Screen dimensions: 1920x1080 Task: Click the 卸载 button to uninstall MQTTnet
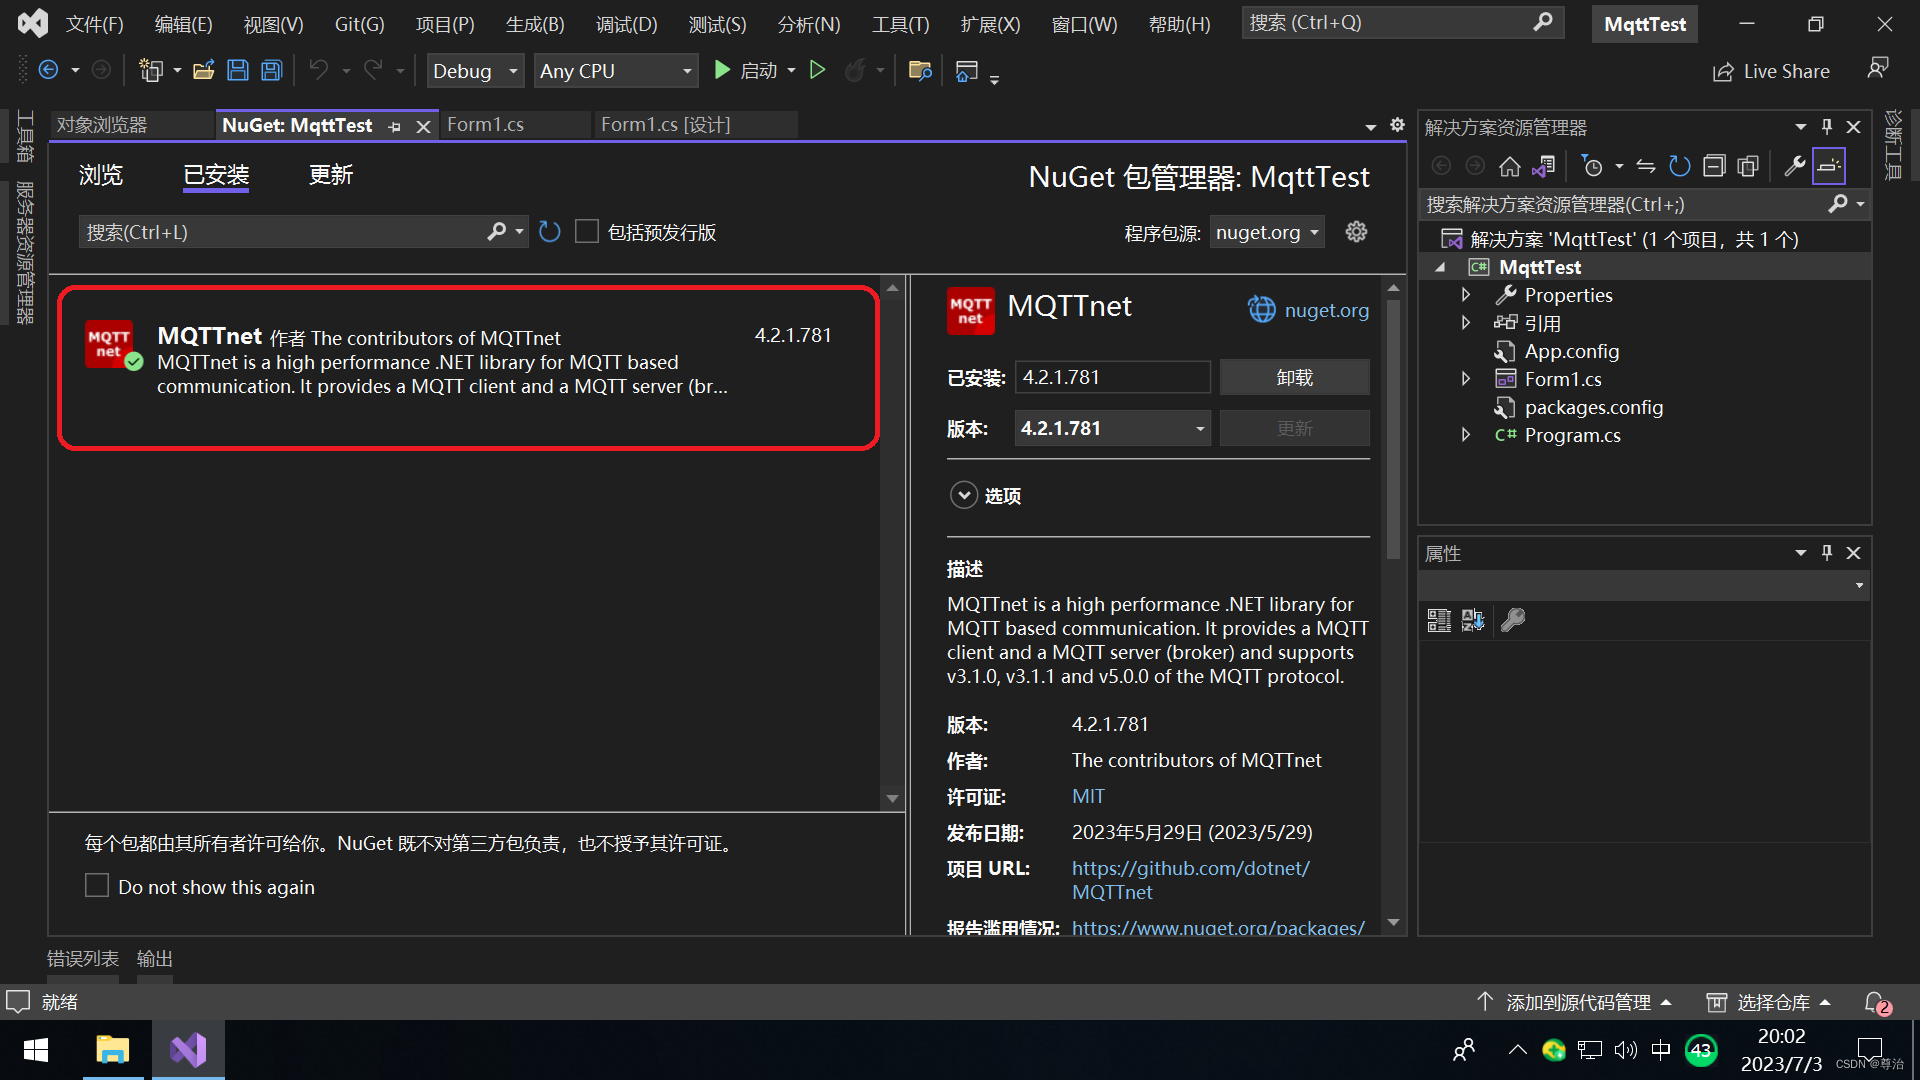(x=1294, y=377)
